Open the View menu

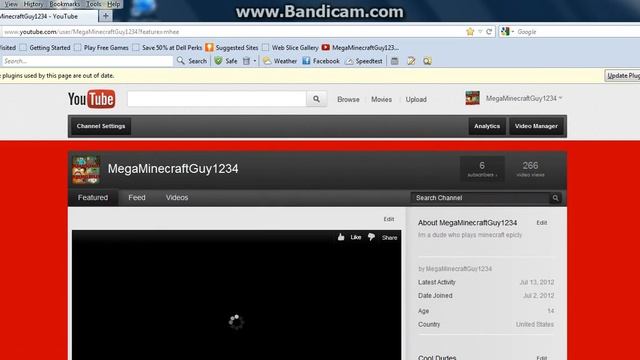click(11, 4)
